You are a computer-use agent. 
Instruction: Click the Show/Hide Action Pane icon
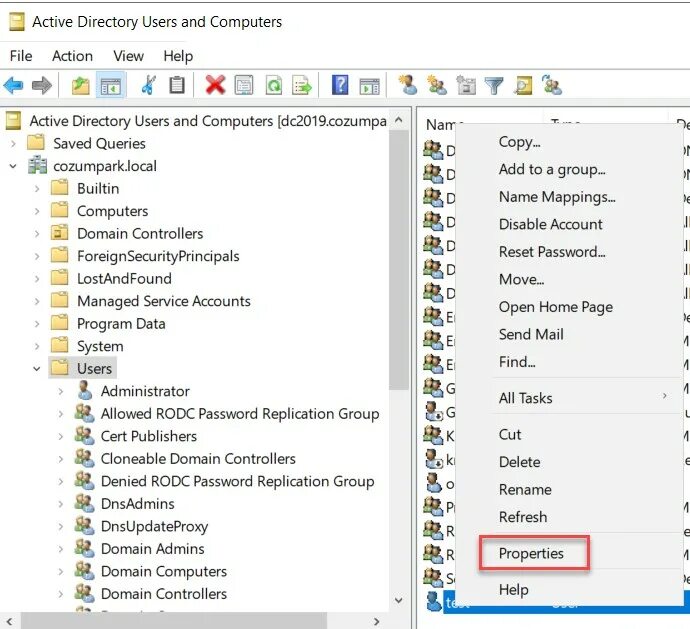369,85
